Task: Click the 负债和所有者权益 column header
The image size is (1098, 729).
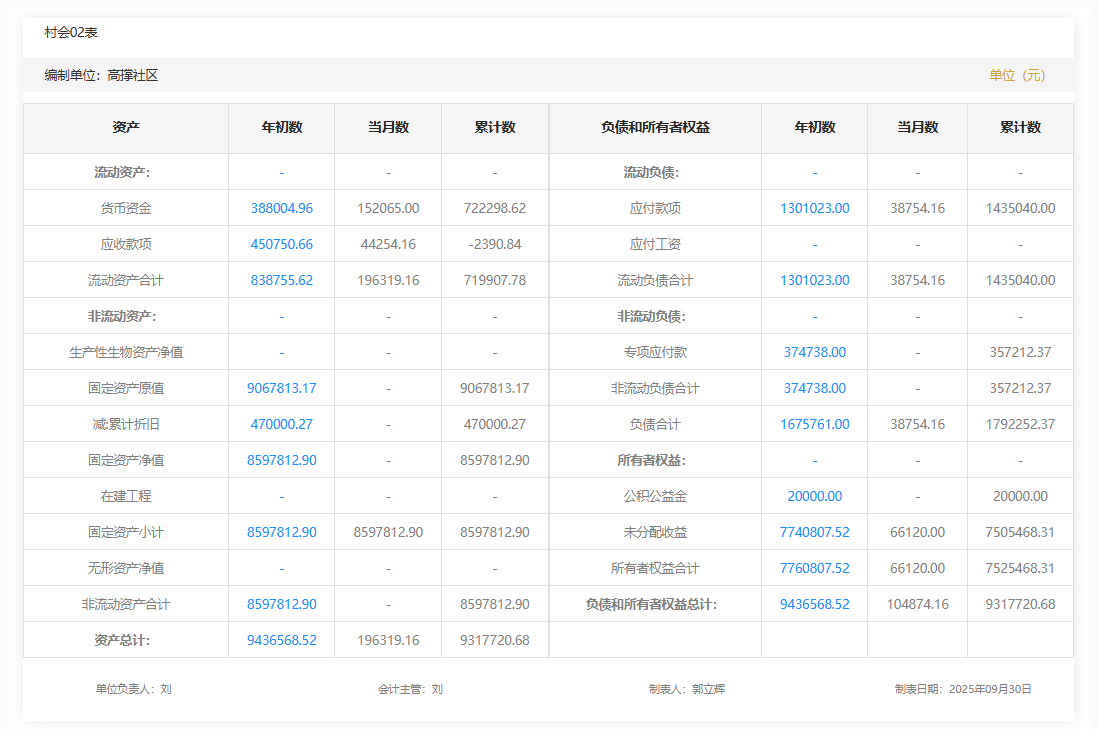Action: coord(655,128)
